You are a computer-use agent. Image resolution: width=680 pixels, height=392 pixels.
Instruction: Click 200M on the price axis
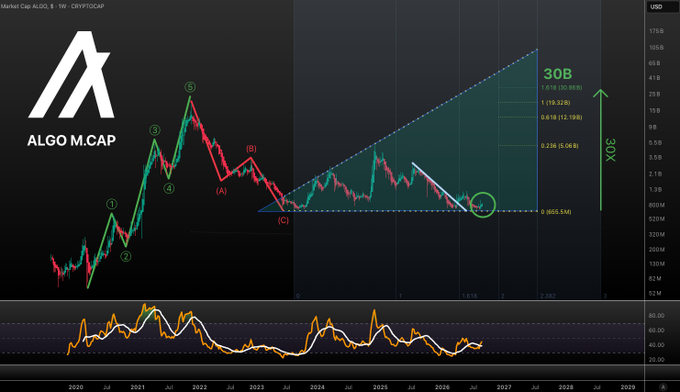click(657, 250)
